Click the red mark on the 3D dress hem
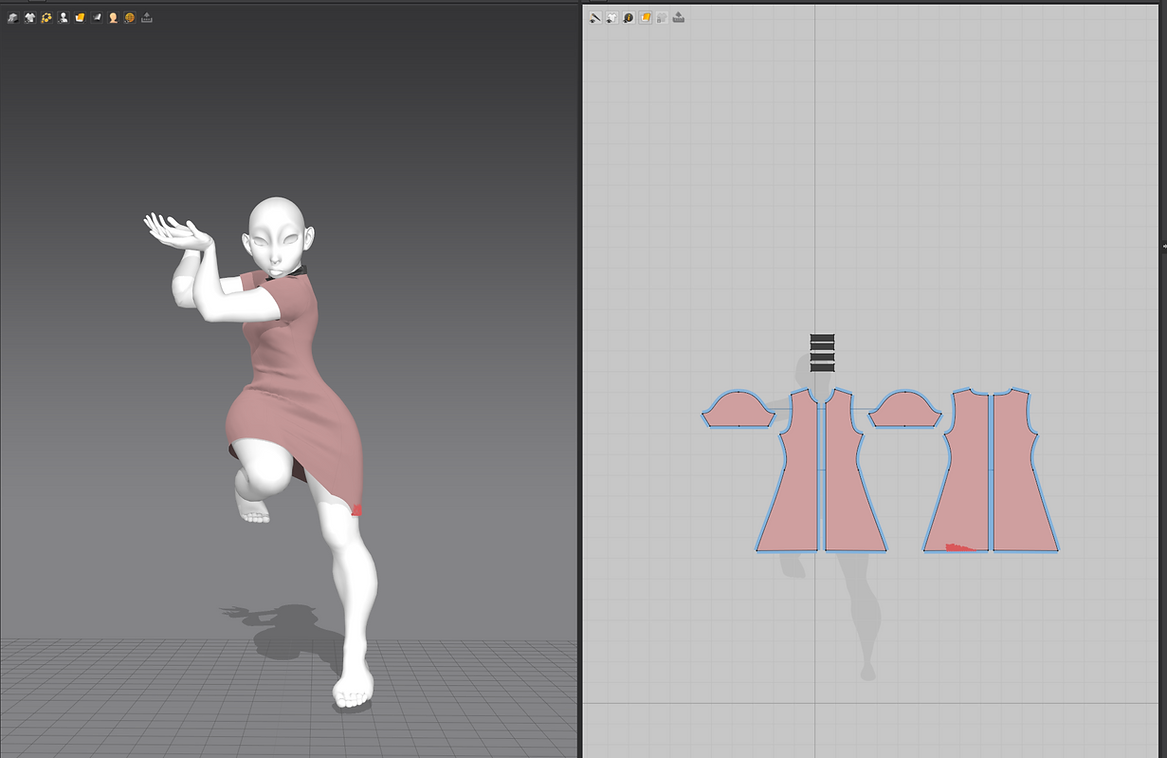Screen dimensions: 1167x758 tap(357, 510)
